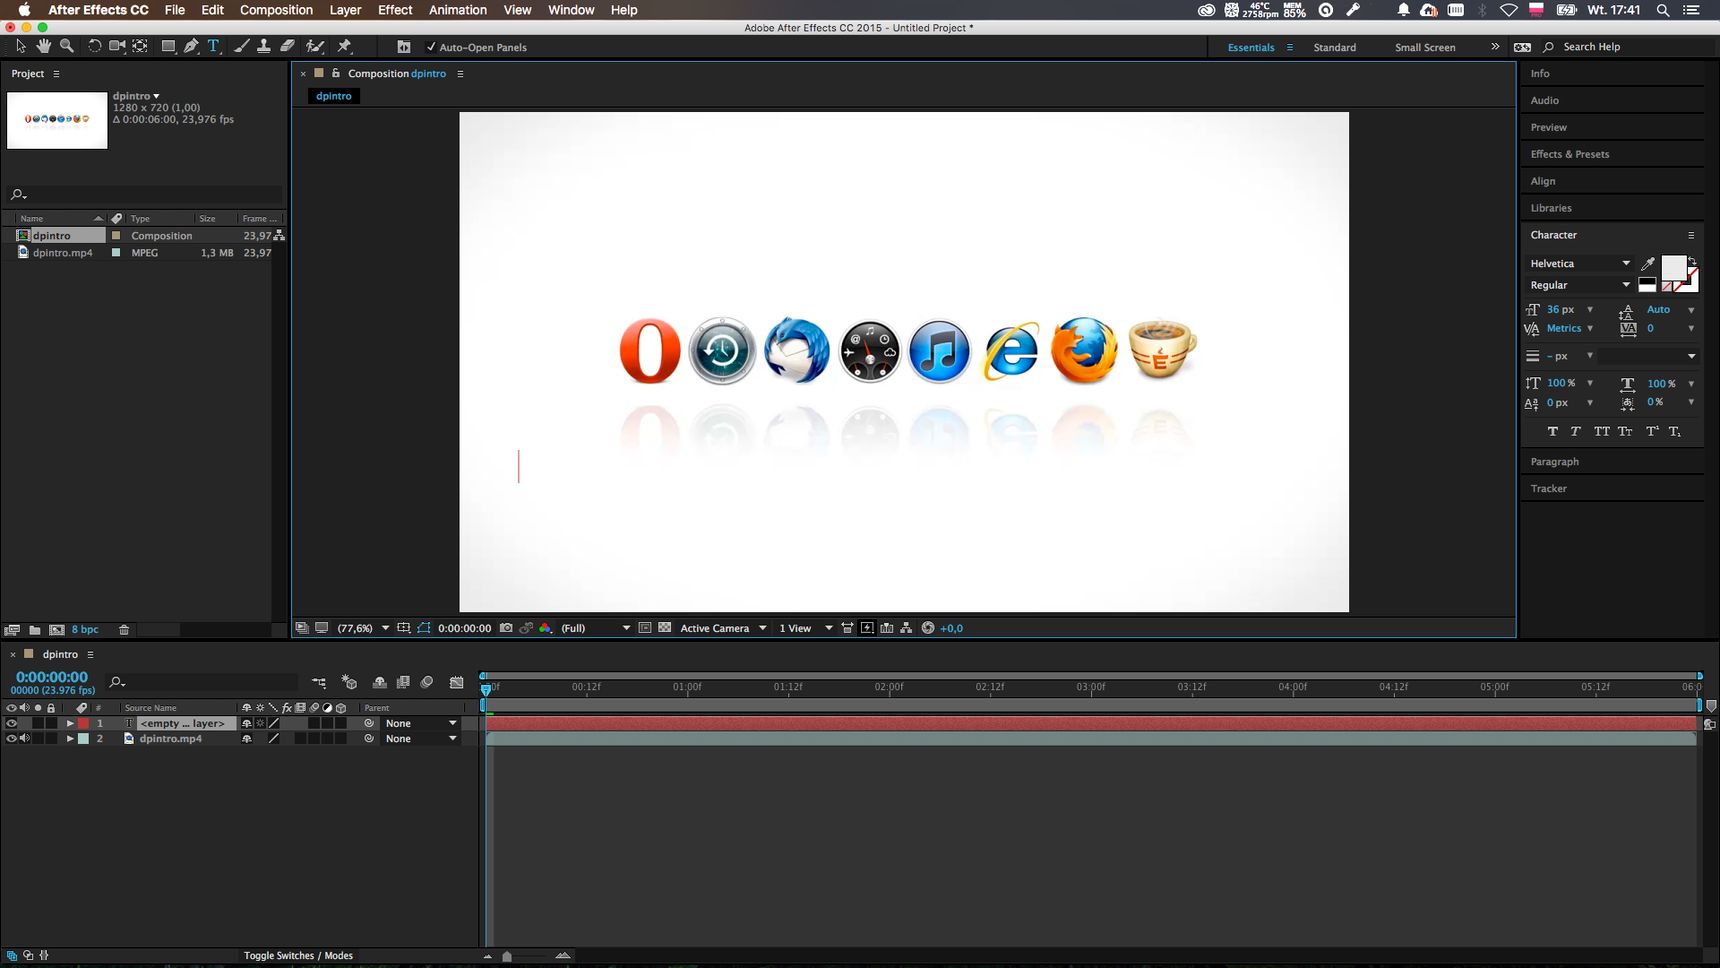Select the Rectangle shape tool
This screenshot has width=1720, height=968.
pyautogui.click(x=168, y=46)
